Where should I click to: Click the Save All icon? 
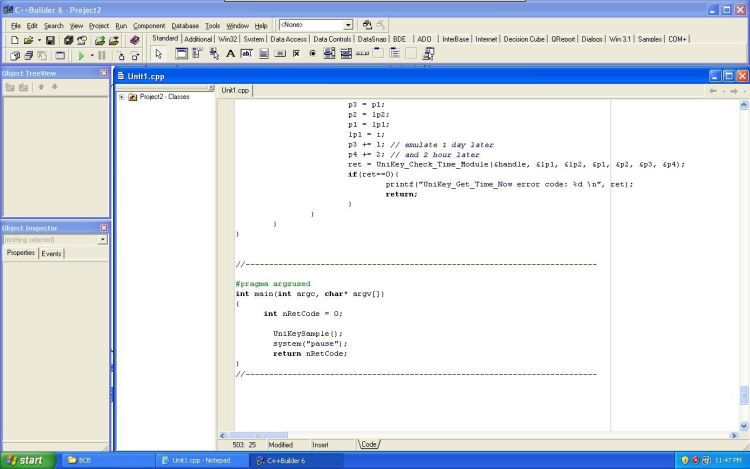[68, 41]
